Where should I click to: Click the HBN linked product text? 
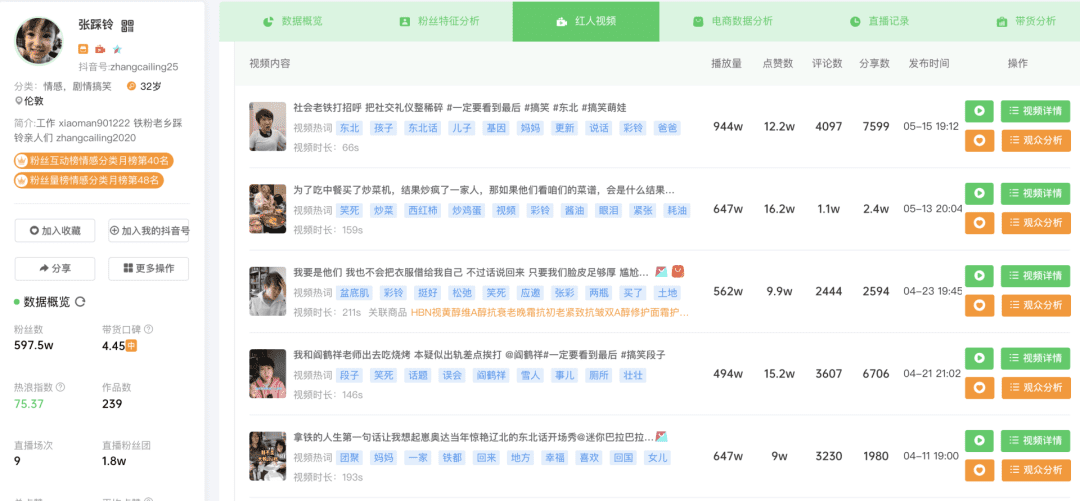pos(549,312)
